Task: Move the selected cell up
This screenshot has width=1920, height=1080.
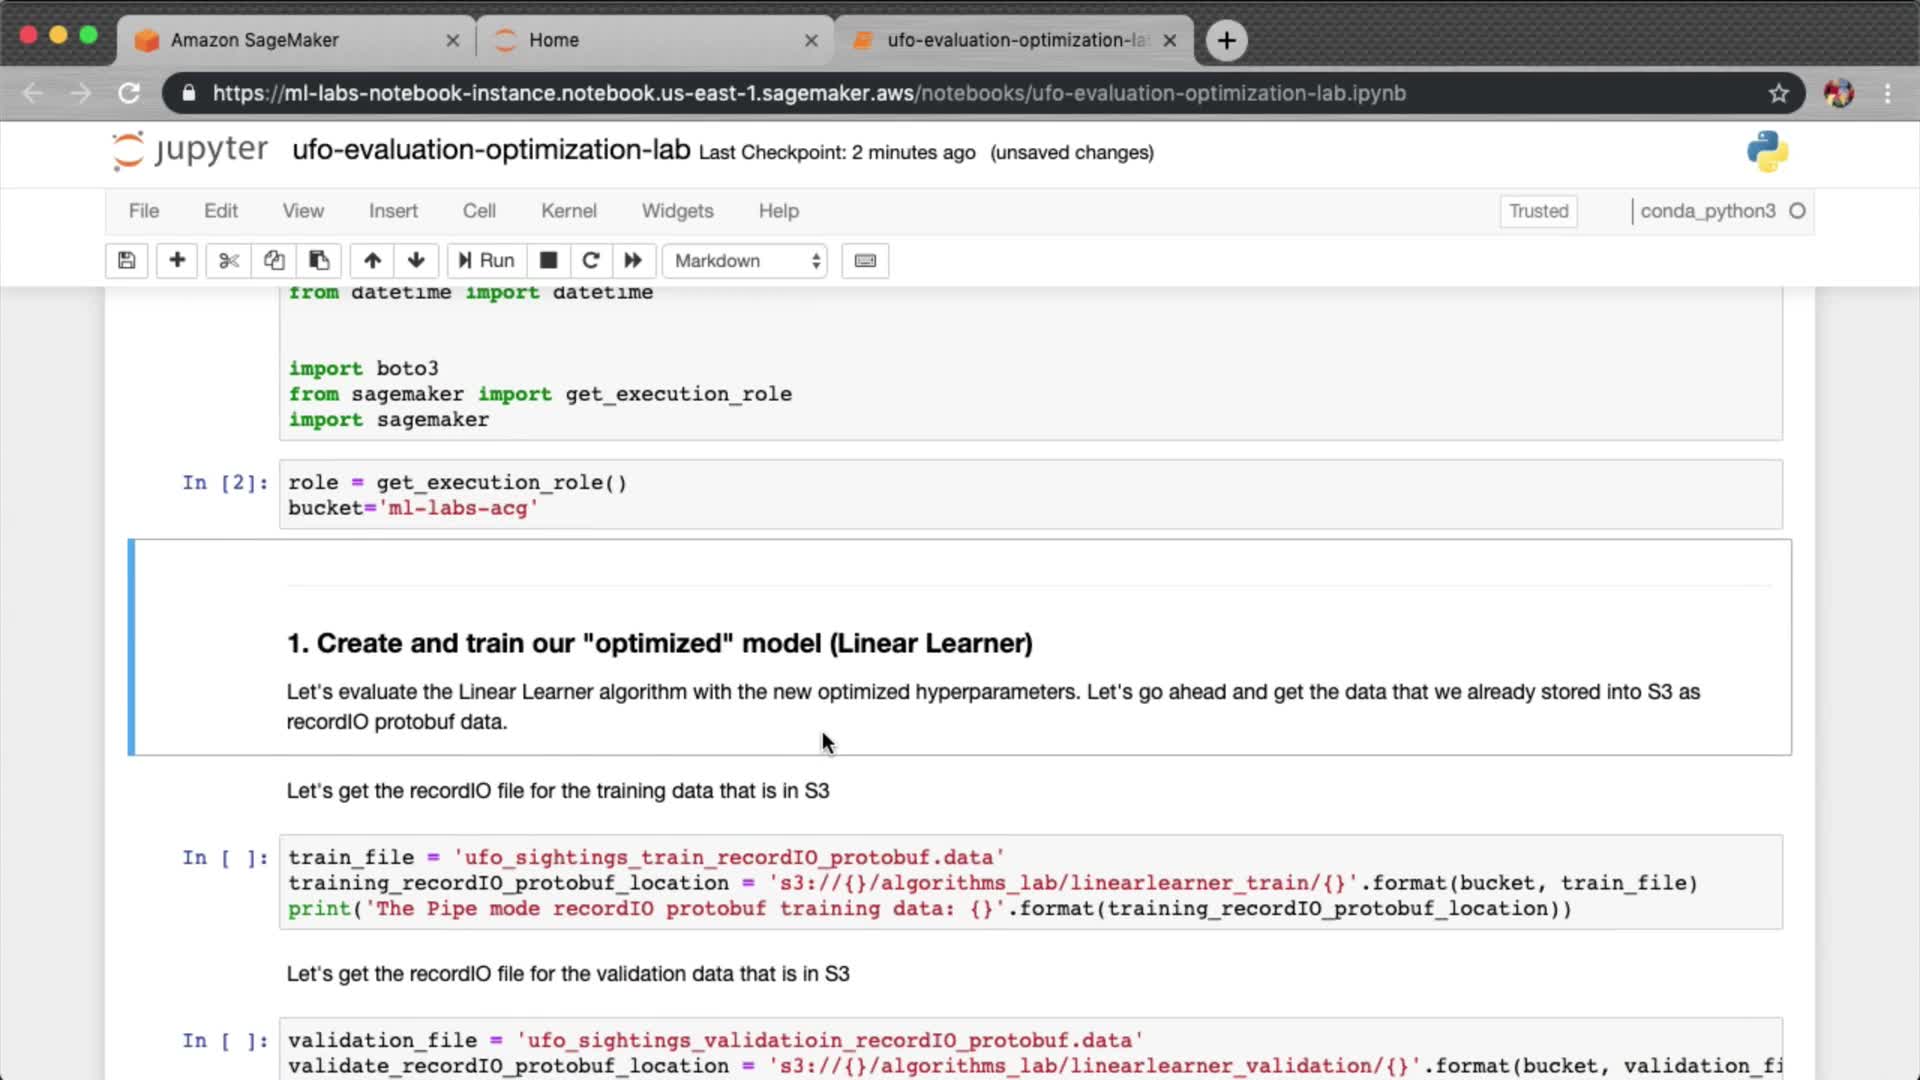Action: pyautogui.click(x=372, y=261)
